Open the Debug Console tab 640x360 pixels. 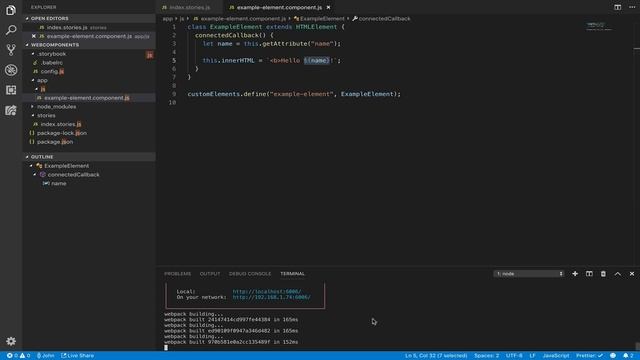(250, 273)
